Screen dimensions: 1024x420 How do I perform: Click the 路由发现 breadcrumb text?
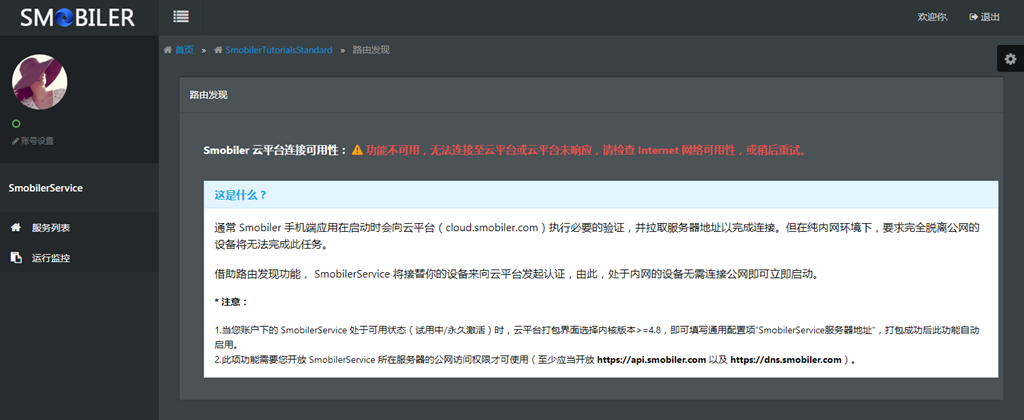tap(371, 50)
